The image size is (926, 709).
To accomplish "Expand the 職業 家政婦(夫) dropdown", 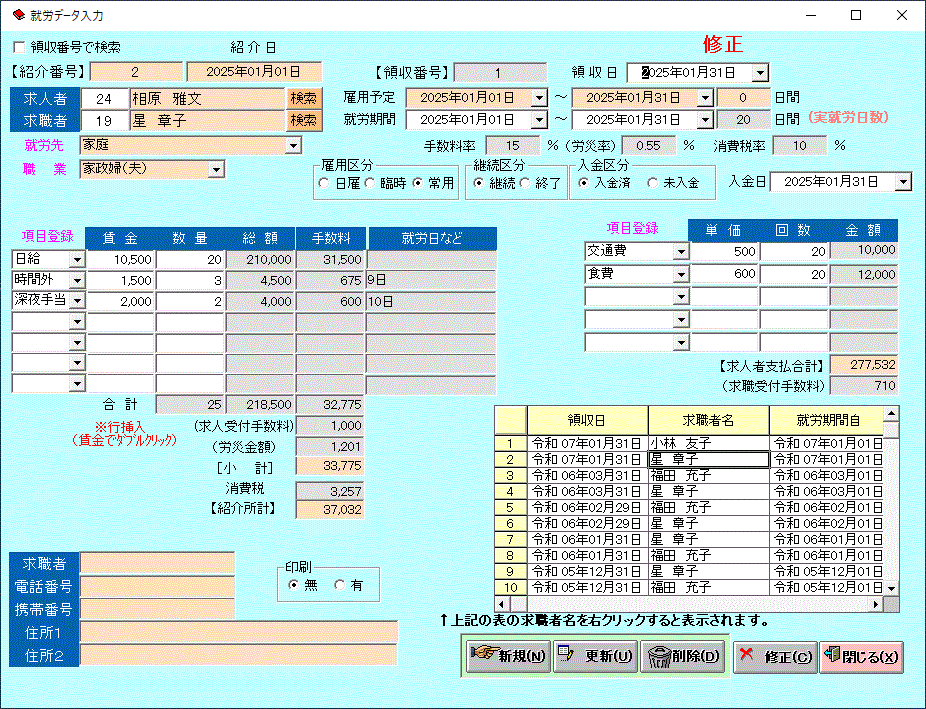I will 217,170.
